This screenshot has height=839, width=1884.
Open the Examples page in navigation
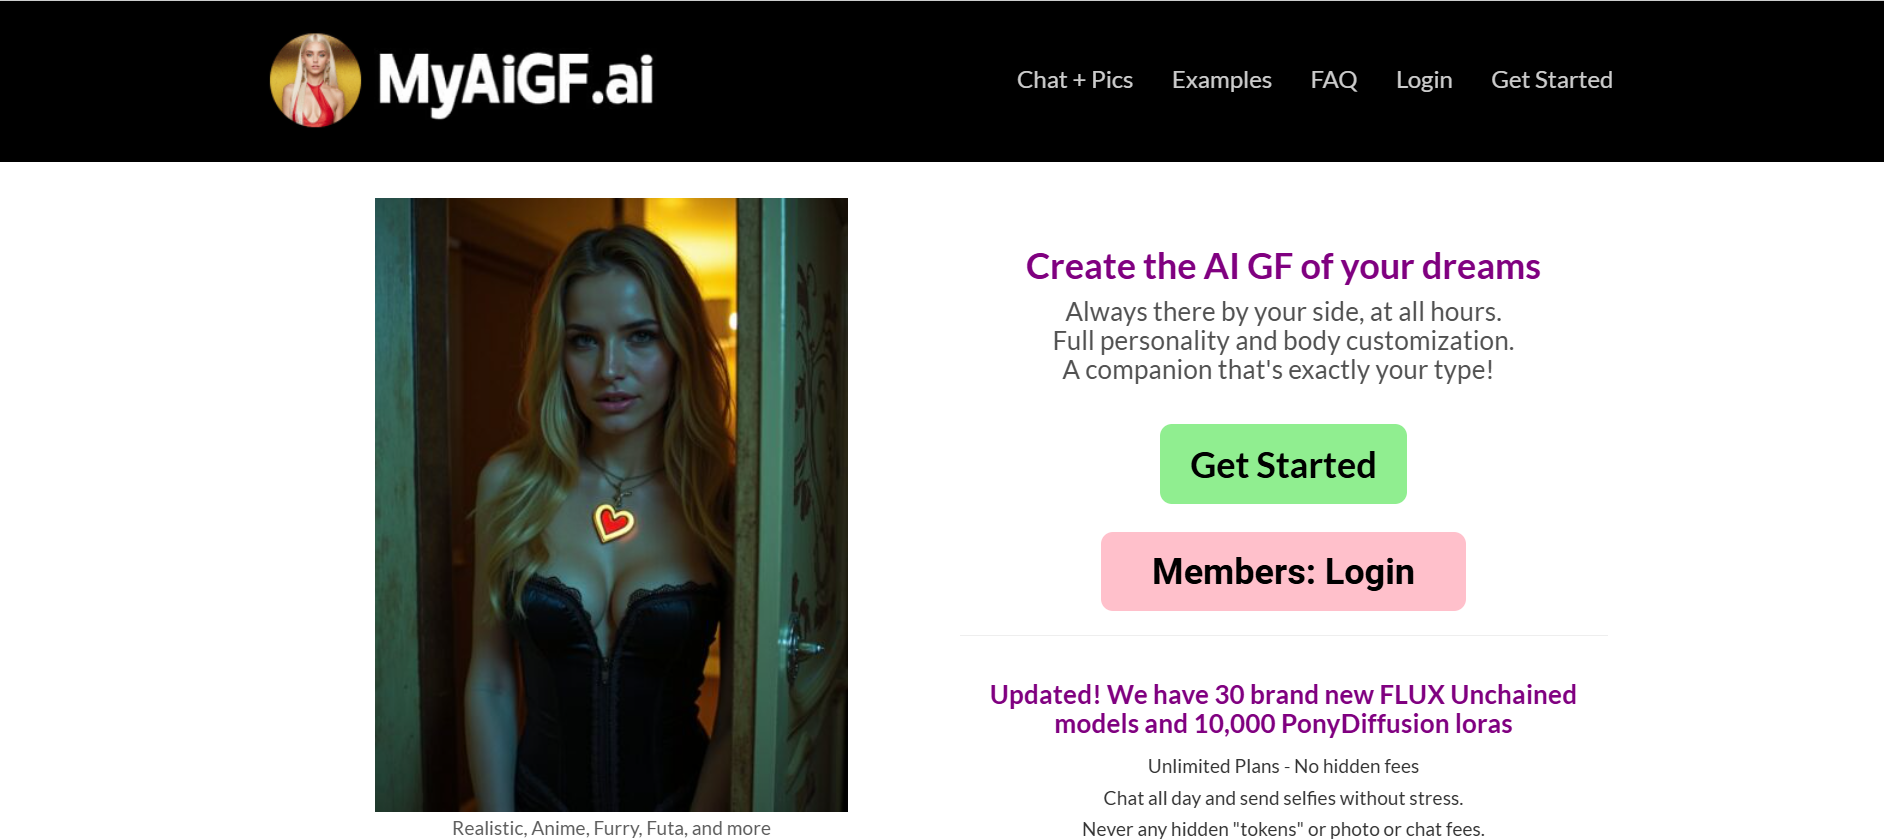coord(1222,80)
